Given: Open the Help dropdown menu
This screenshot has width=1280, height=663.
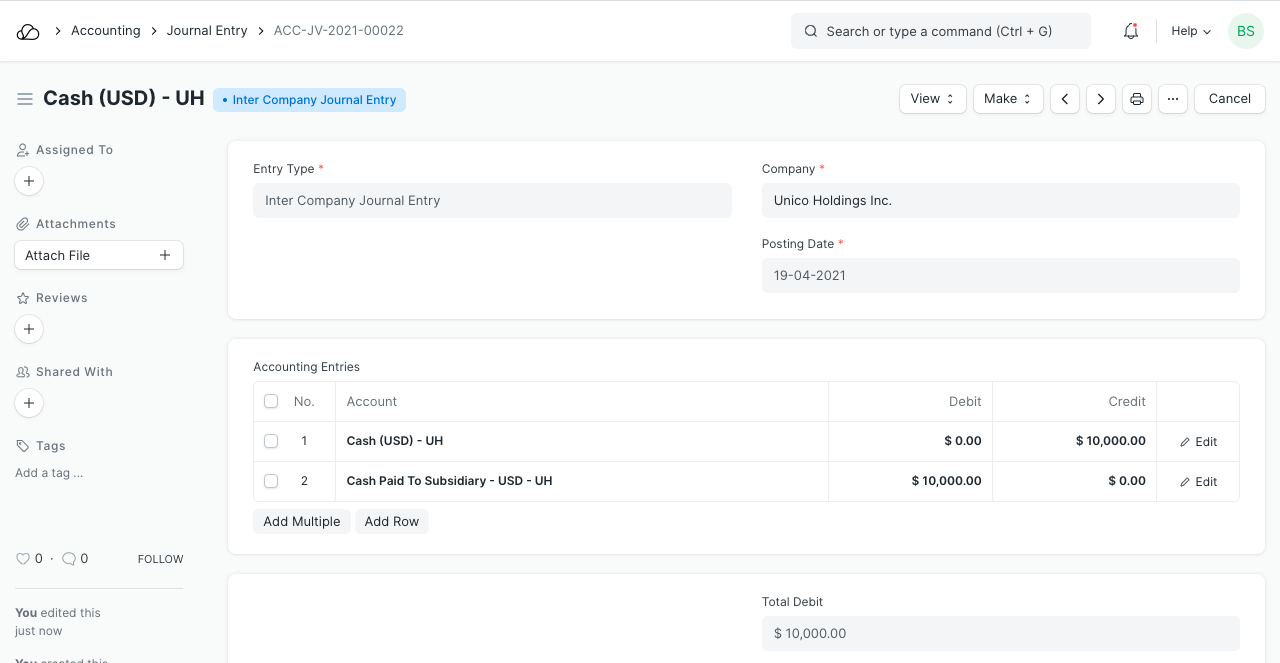Looking at the screenshot, I should pyautogui.click(x=1191, y=31).
